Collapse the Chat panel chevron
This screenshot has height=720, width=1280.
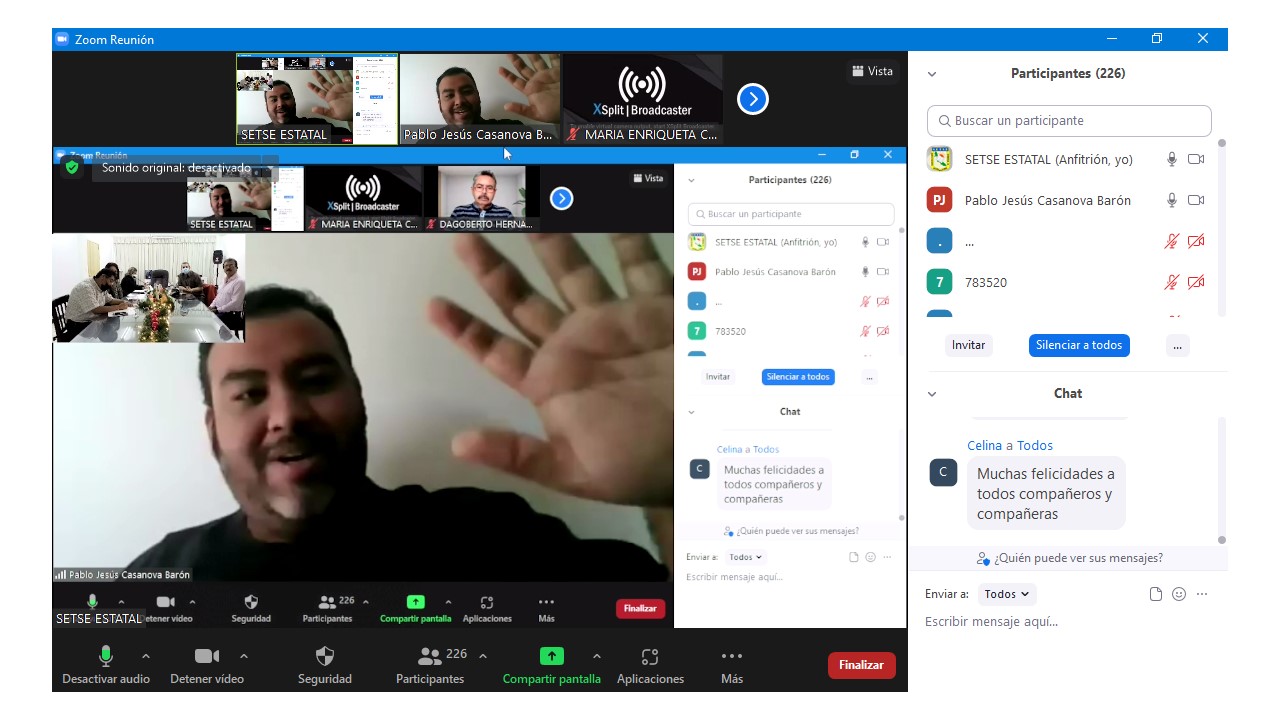point(932,394)
